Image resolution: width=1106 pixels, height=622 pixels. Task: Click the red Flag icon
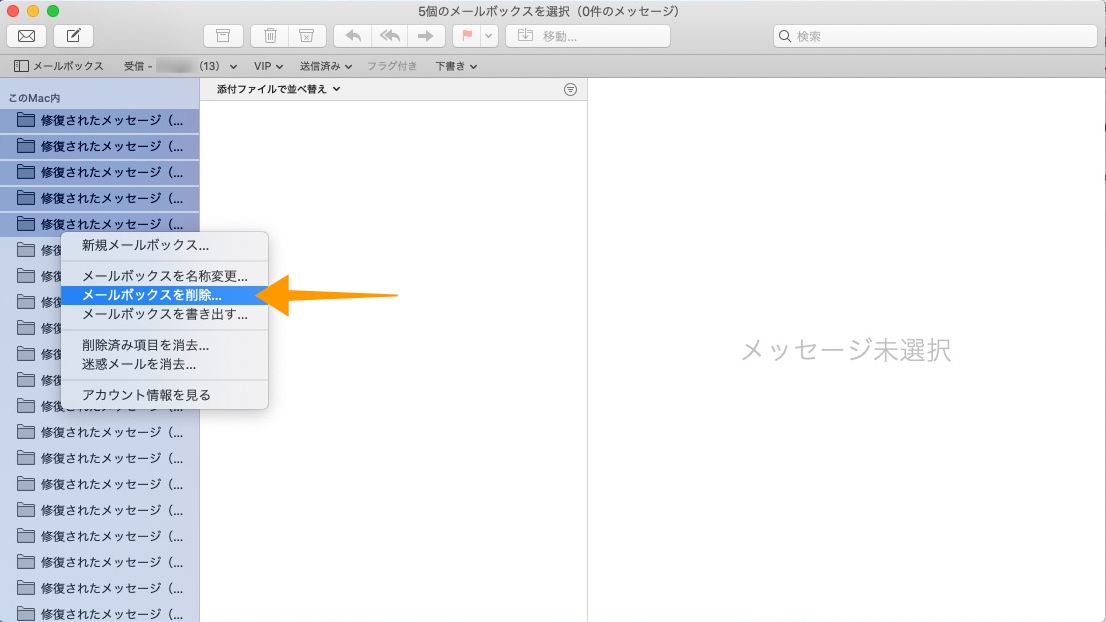click(467, 36)
